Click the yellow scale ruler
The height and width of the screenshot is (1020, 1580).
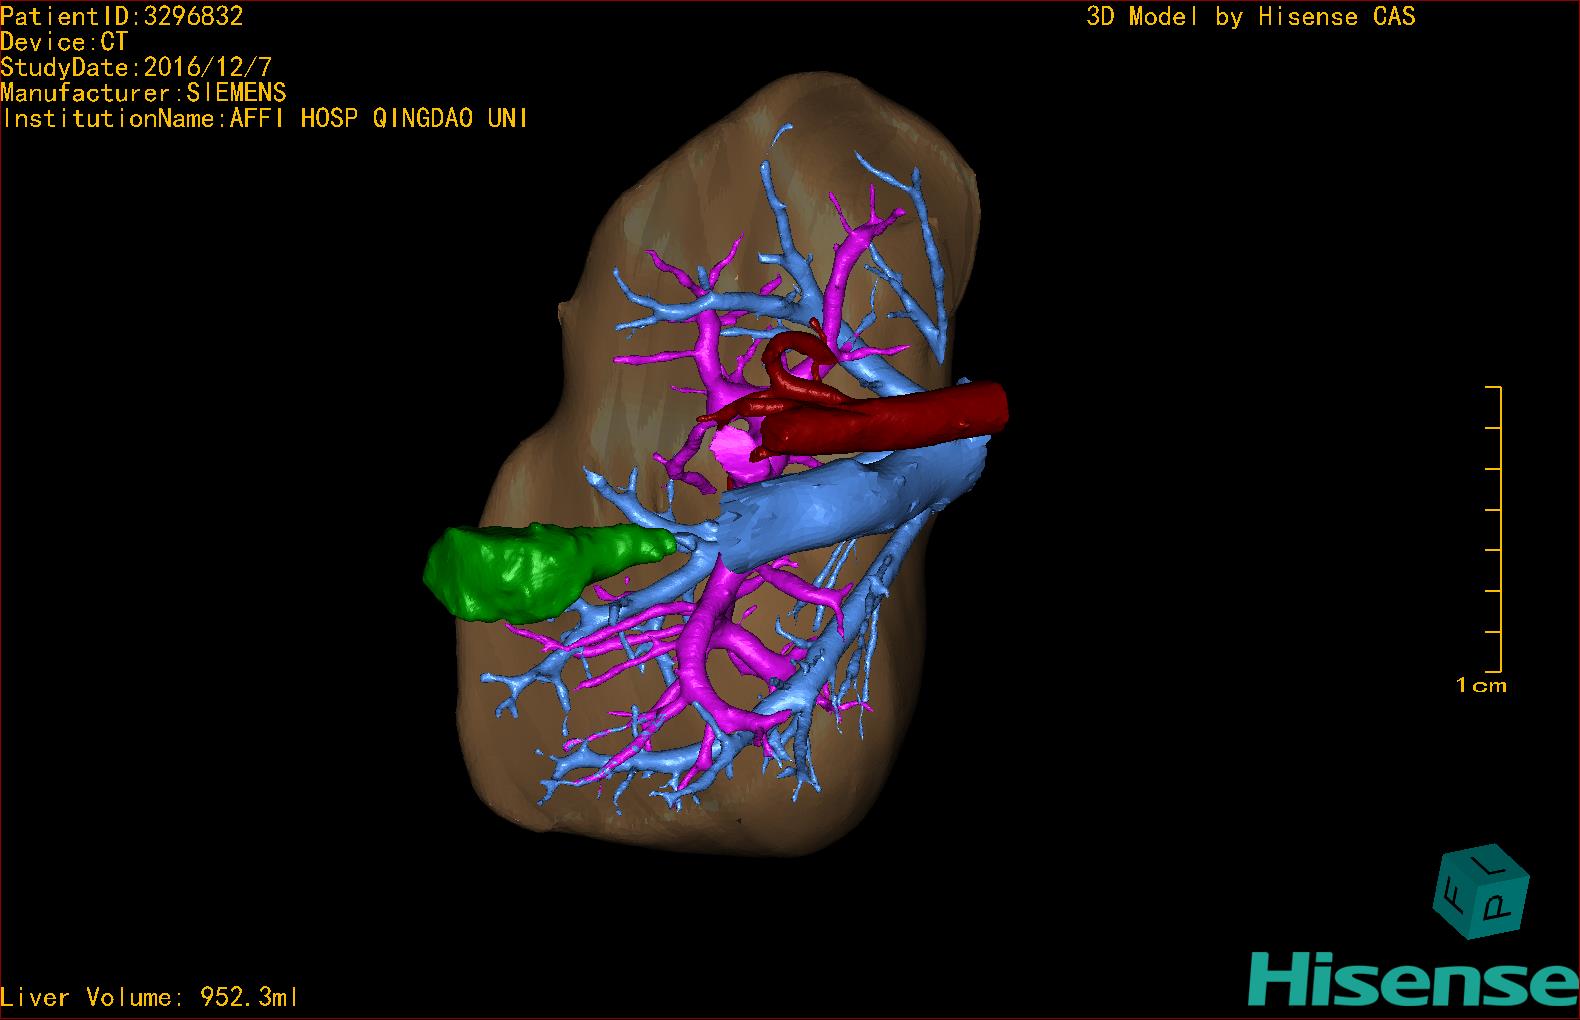coord(1499,528)
